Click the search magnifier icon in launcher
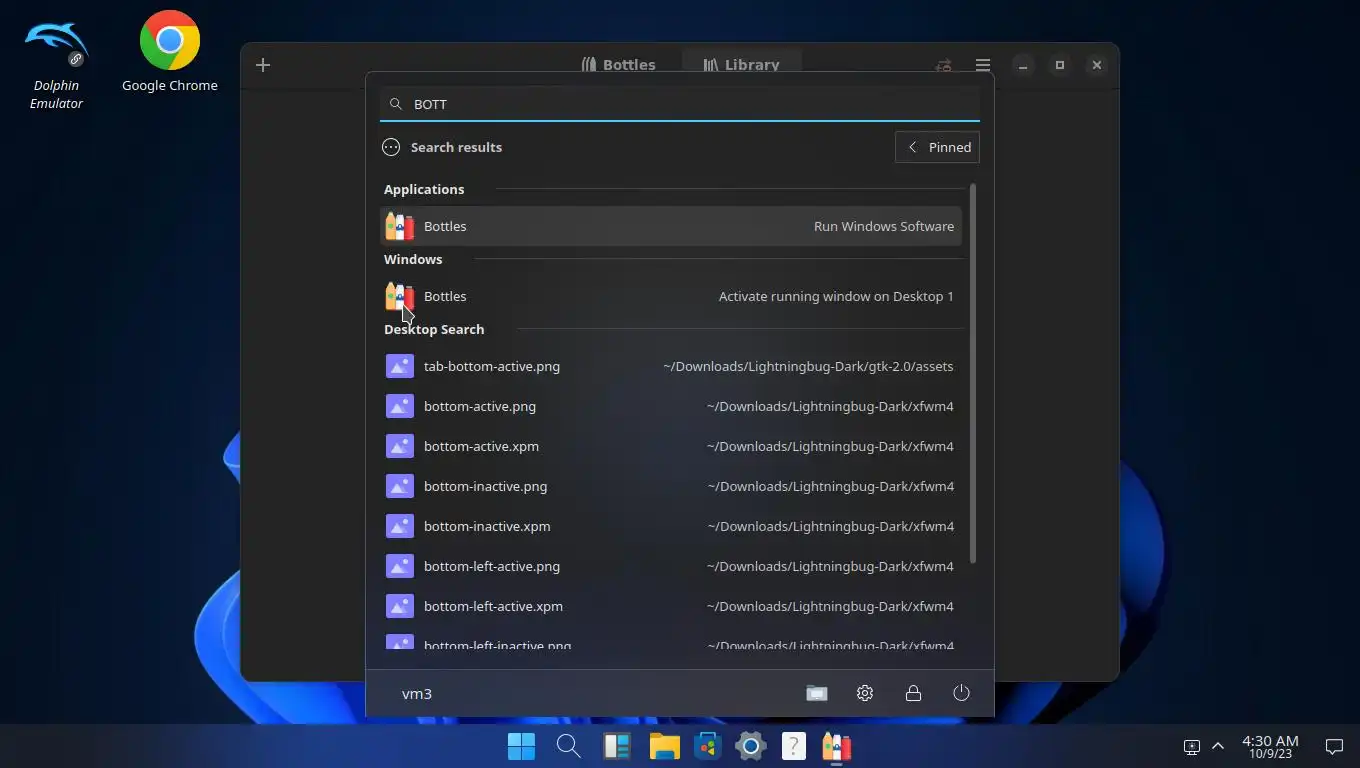The height and width of the screenshot is (768, 1360). pyautogui.click(x=396, y=104)
